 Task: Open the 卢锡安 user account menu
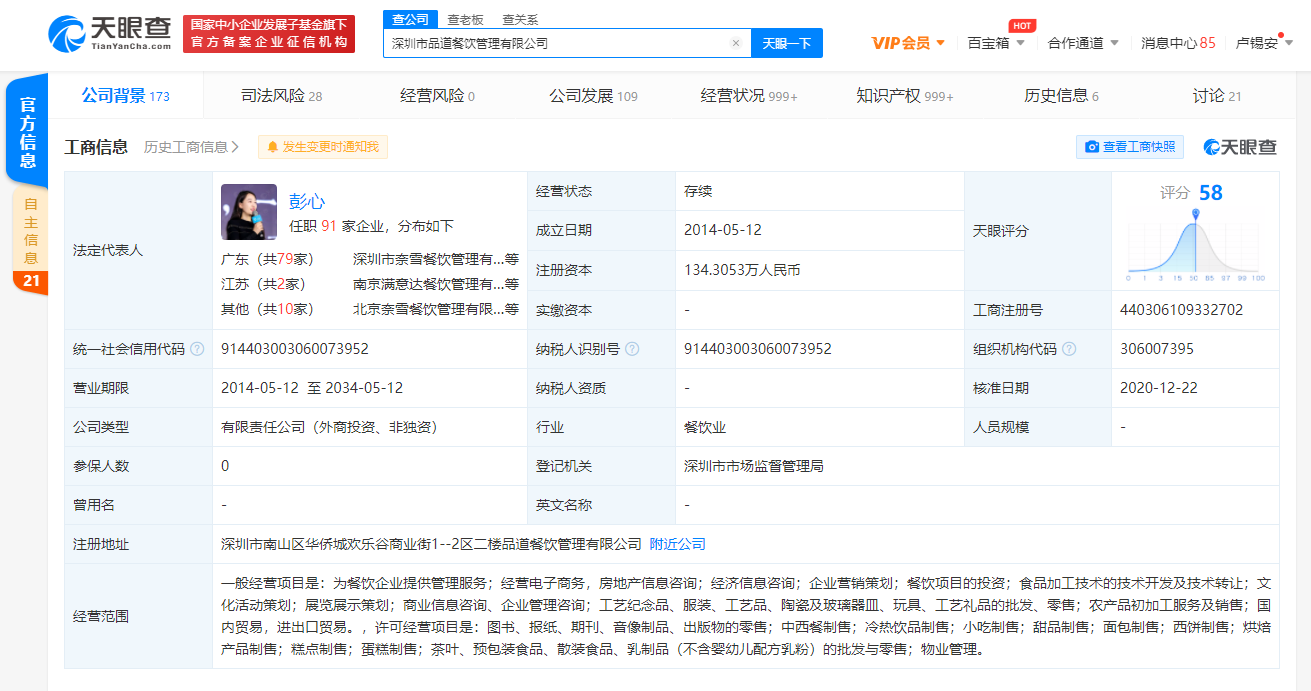[x=1264, y=43]
